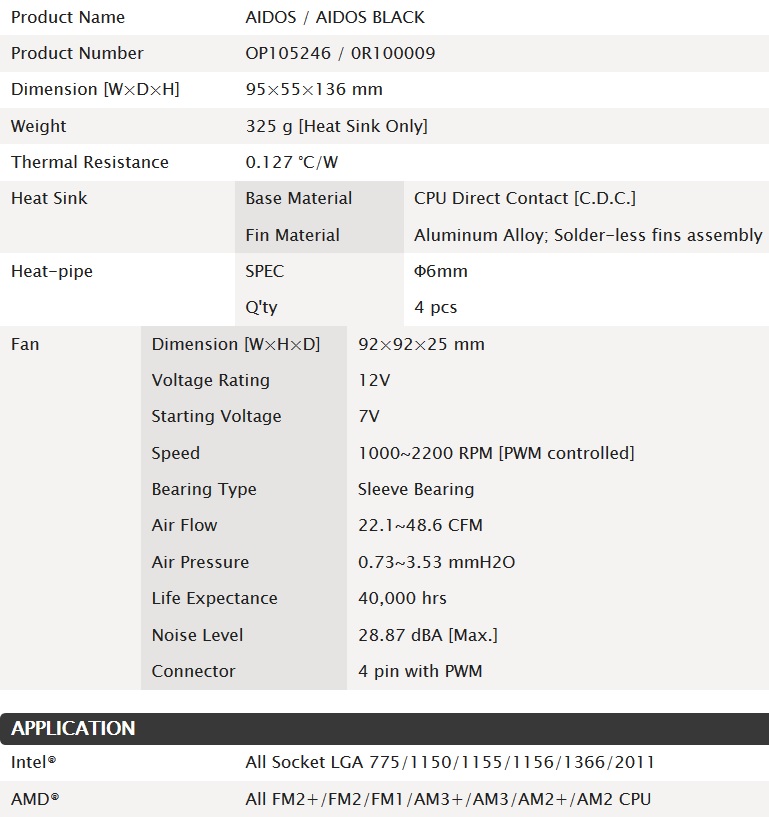Select the product number OP105246 / 0R100009
The height and width of the screenshot is (817, 769).
(340, 53)
